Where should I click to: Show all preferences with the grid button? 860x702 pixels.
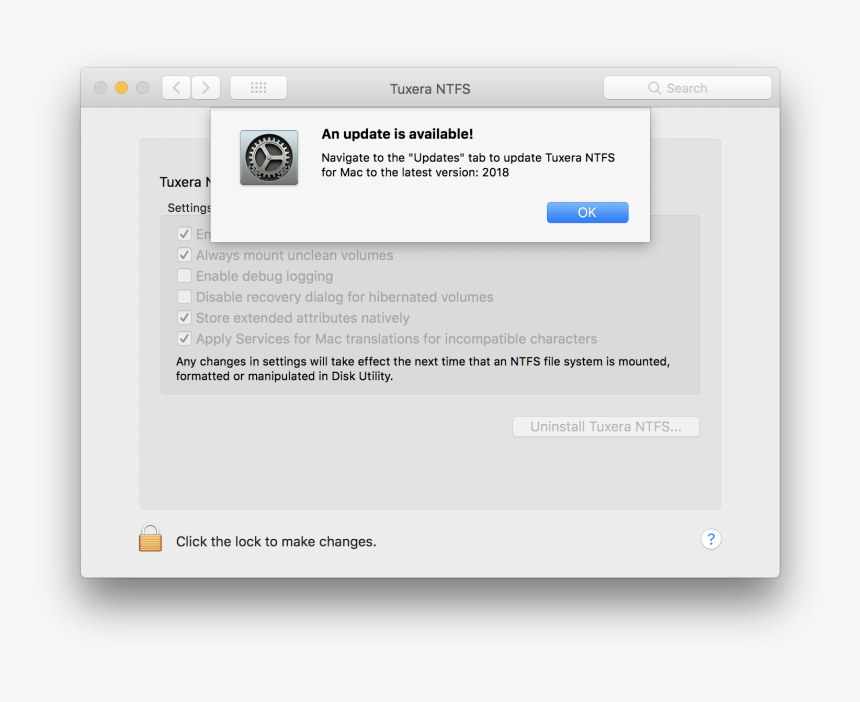pyautogui.click(x=258, y=88)
